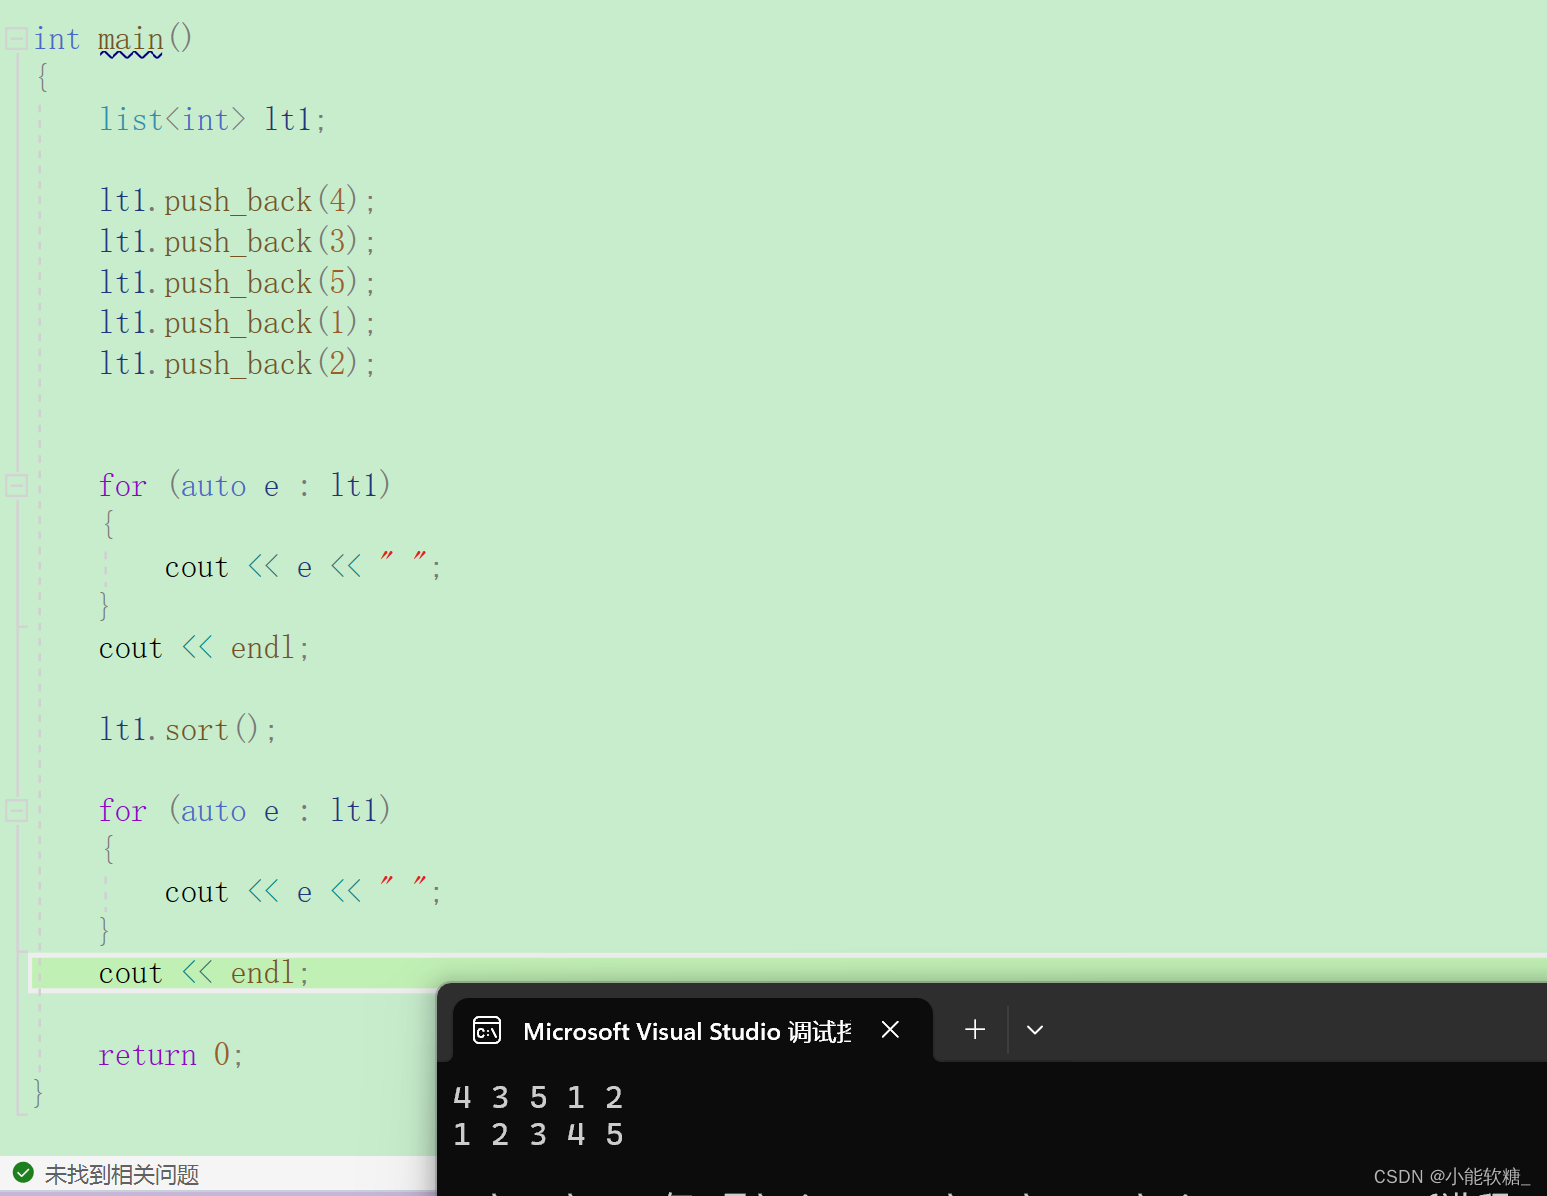The image size is (1547, 1196).
Task: Open a new terminal tab with plus
Action: [x=975, y=1030]
